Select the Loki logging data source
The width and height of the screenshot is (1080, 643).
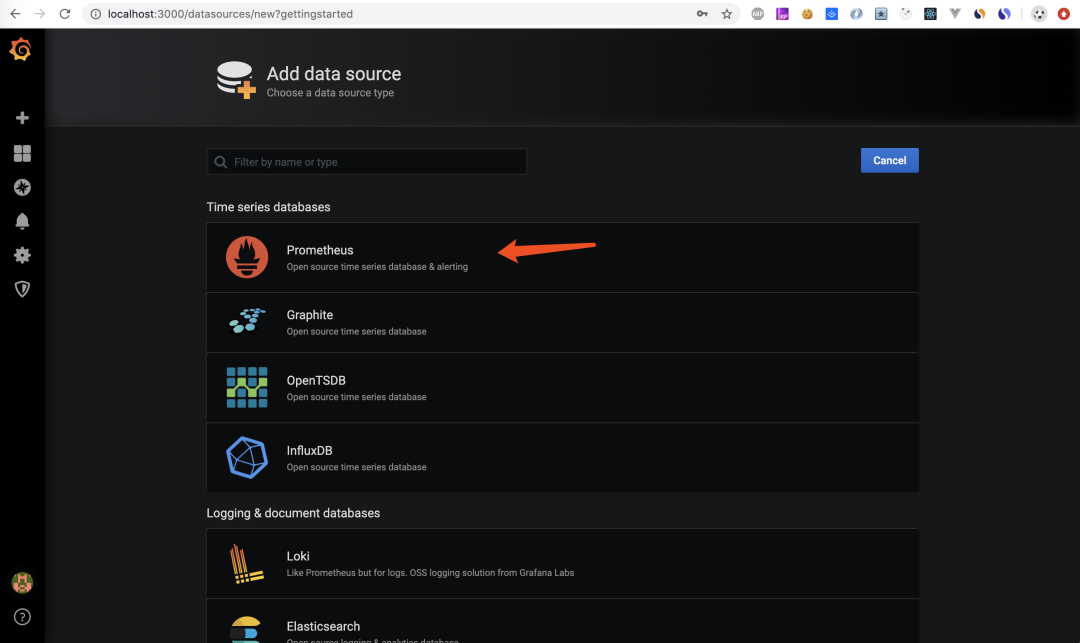point(562,564)
